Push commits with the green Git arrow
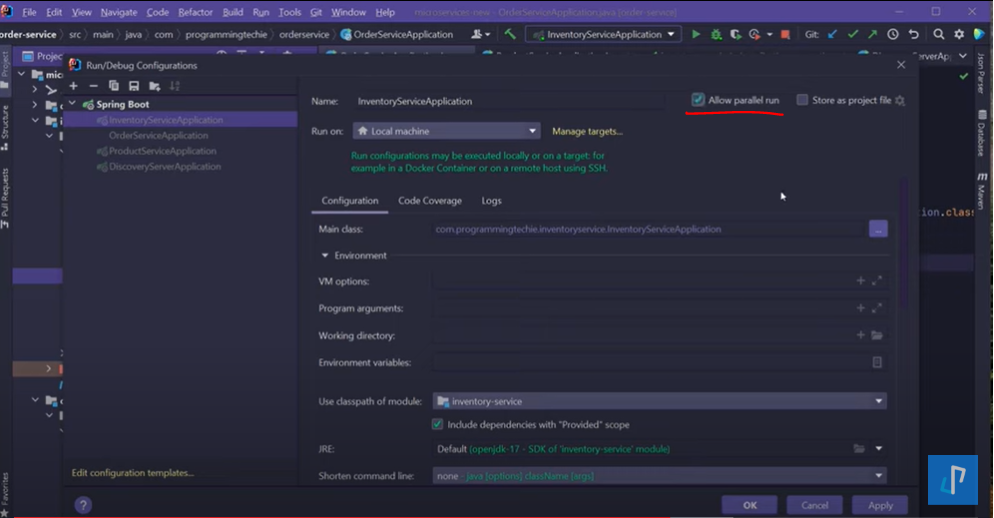The height and width of the screenshot is (518, 994). (x=873, y=34)
